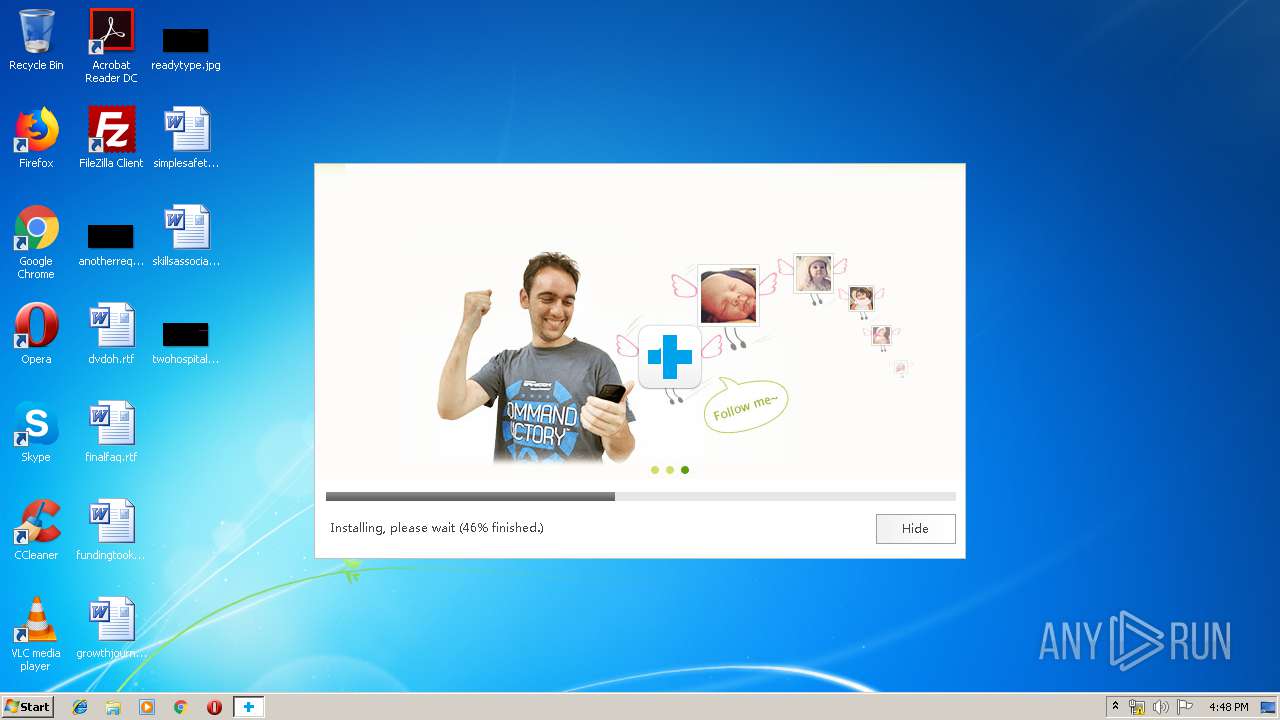Click the Show desktop button
Viewport: 1280px width, 720px height.
tap(1269, 707)
